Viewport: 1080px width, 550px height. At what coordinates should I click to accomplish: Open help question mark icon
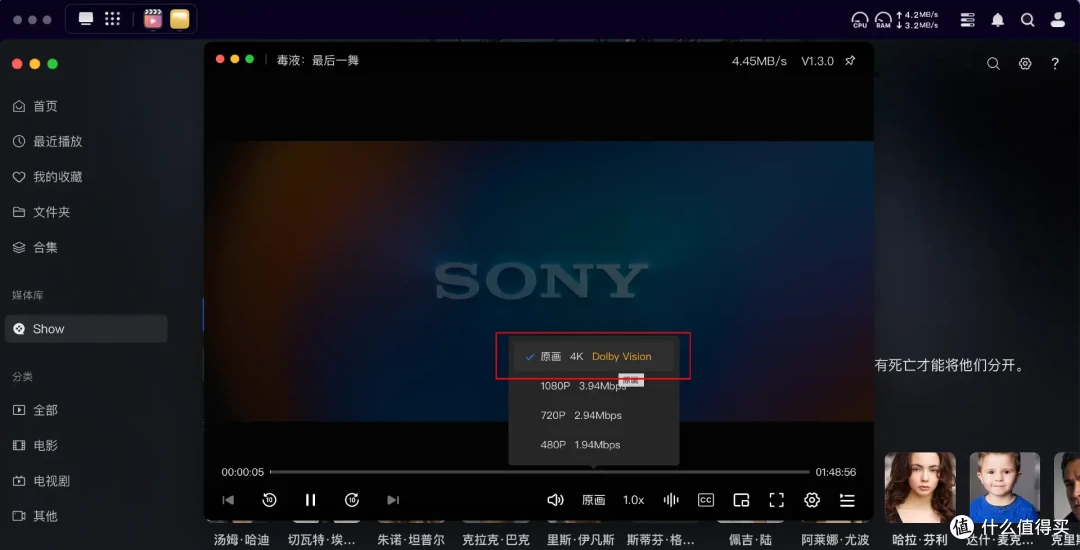tap(1055, 63)
